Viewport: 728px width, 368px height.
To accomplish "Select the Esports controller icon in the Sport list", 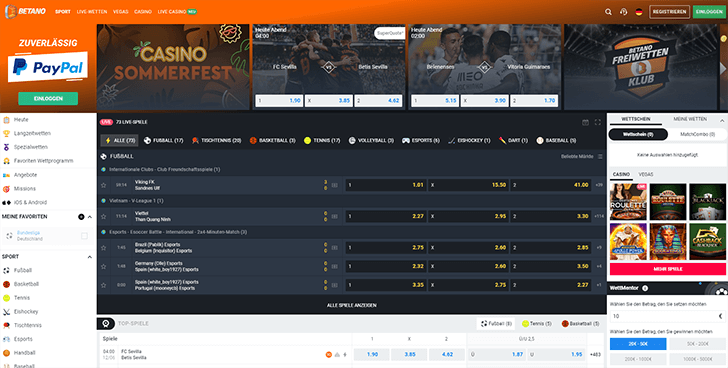I will [x=6, y=339].
